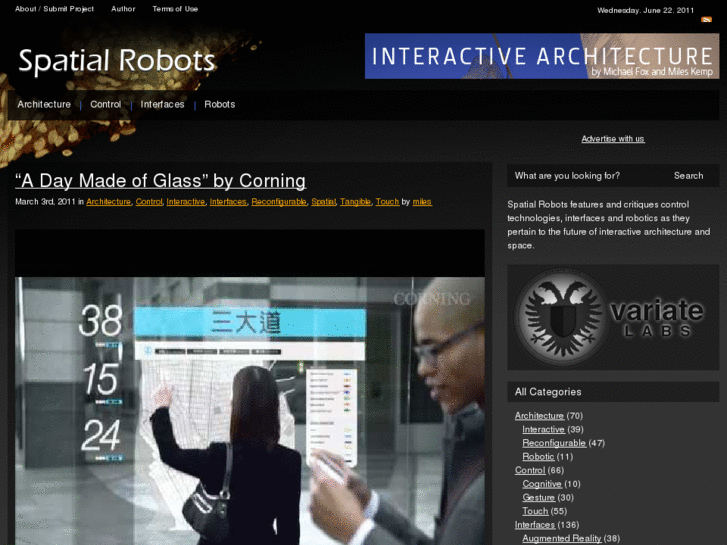This screenshot has height=545, width=727.
Task: Open Touch (55) category in sidebar
Action: pyautogui.click(x=535, y=511)
